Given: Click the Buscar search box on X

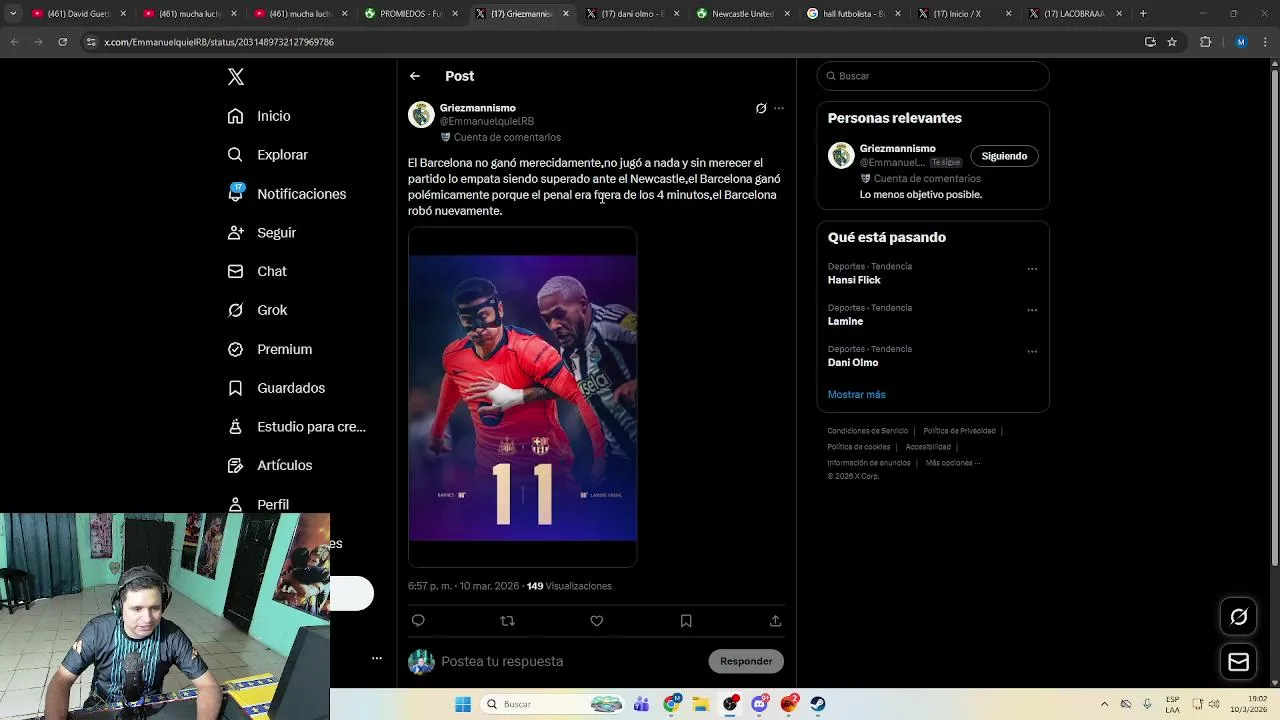Looking at the screenshot, I should click(x=933, y=76).
